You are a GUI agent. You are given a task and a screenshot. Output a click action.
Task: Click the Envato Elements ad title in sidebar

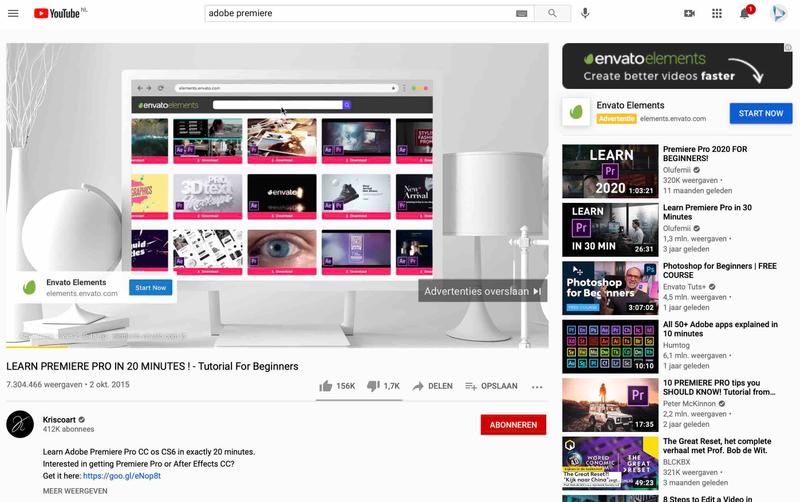pos(630,105)
